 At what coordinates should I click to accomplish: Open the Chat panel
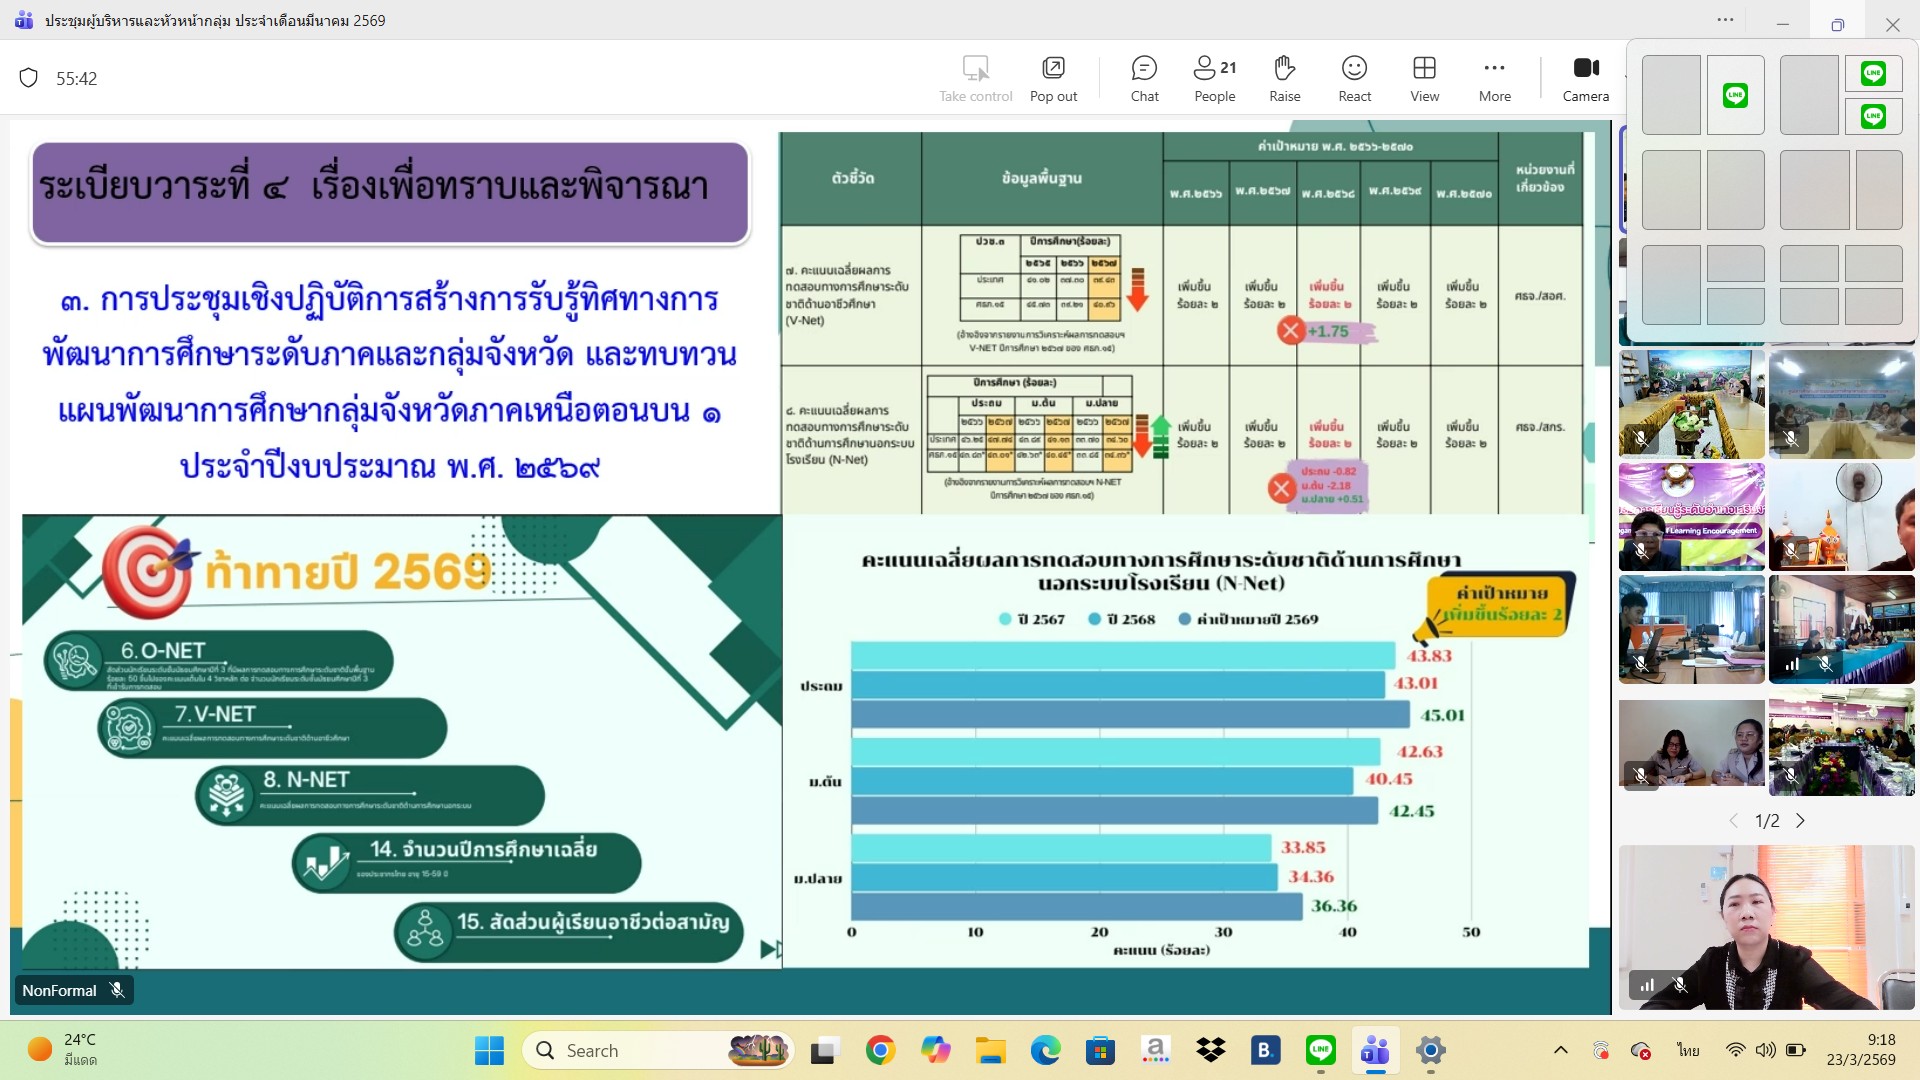point(1144,78)
